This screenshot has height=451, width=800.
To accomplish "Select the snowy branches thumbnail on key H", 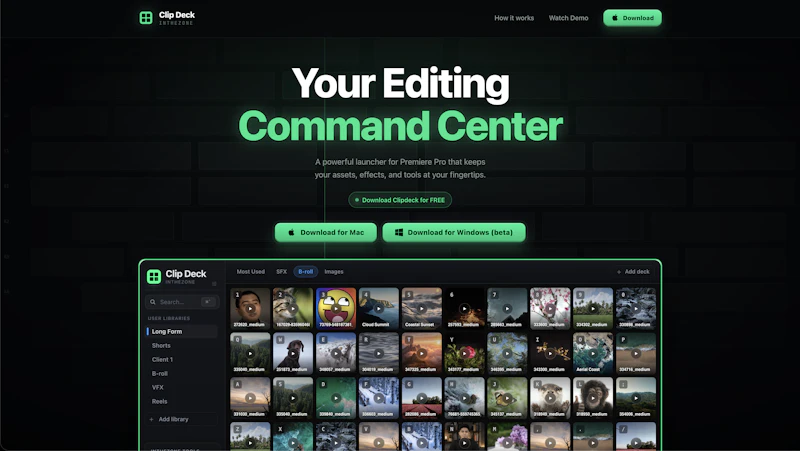I will tap(464, 398).
